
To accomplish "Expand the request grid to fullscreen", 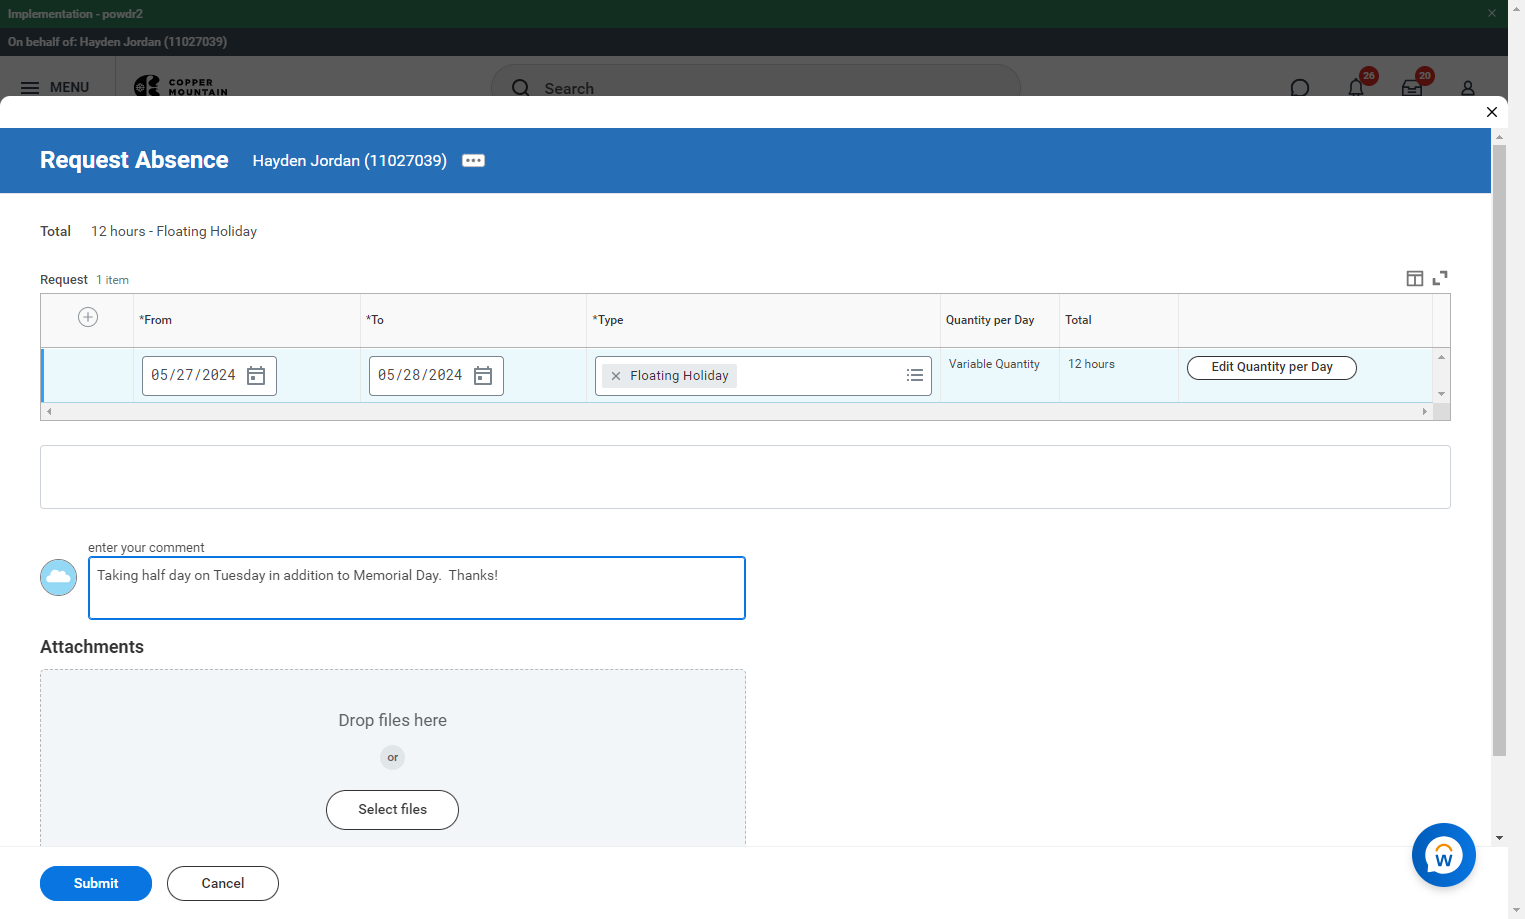I will 1440,278.
